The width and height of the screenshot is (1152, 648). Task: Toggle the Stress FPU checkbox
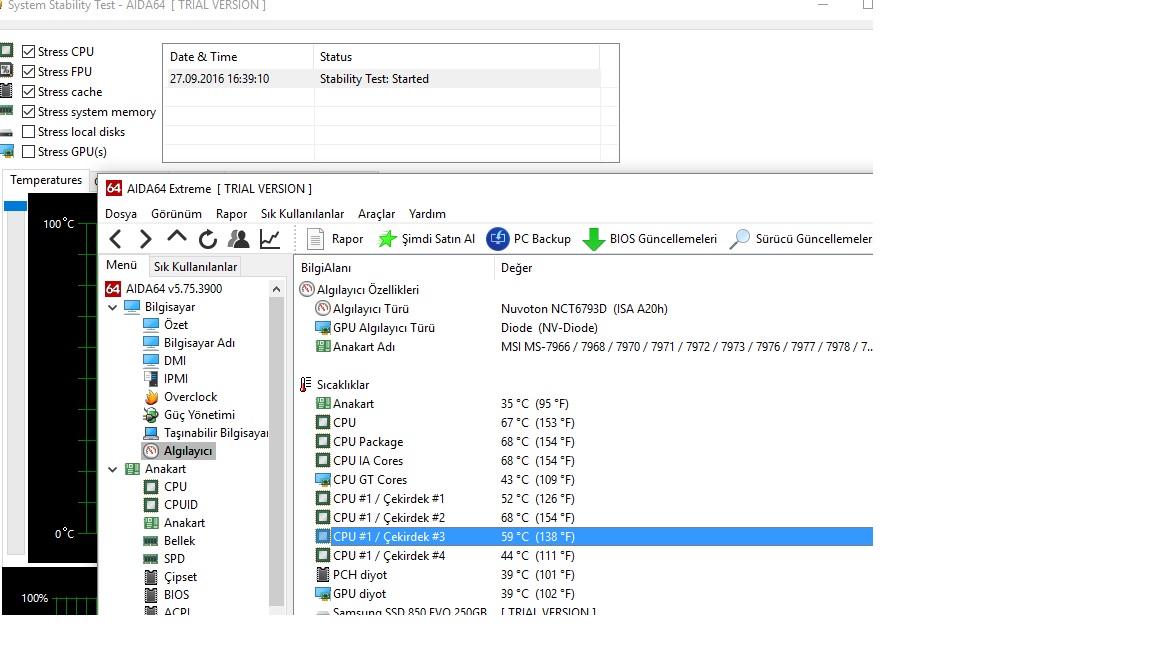[29, 71]
